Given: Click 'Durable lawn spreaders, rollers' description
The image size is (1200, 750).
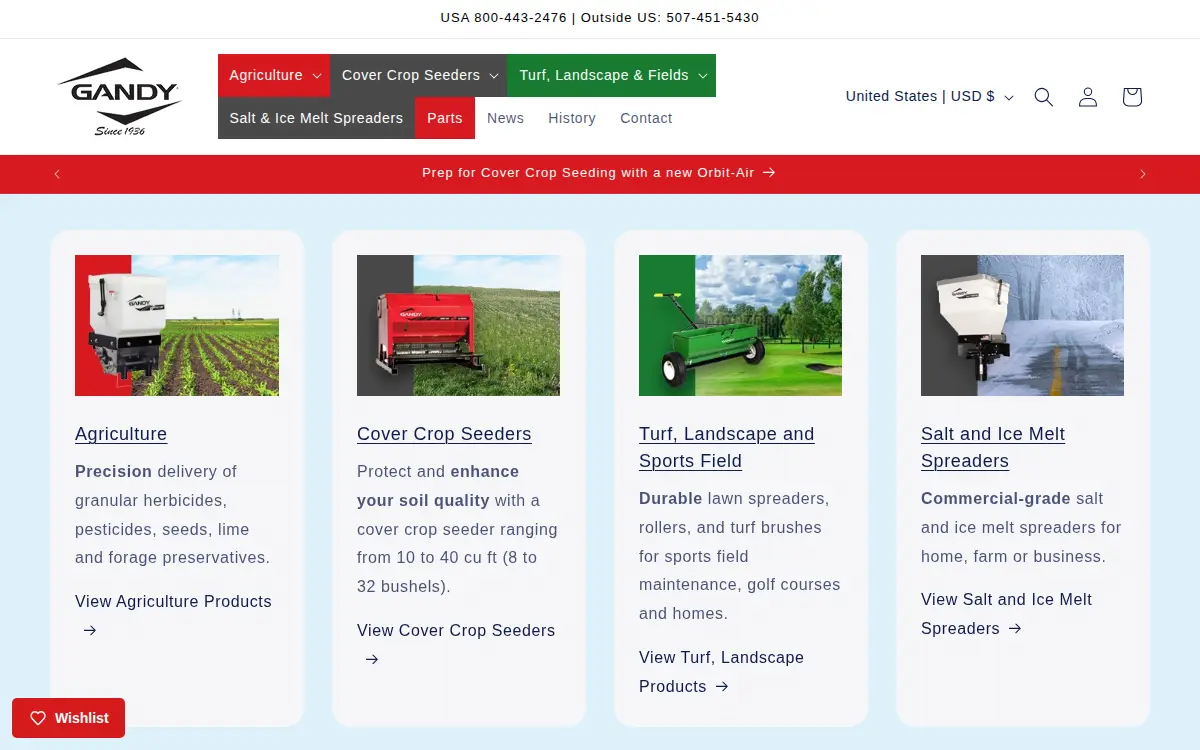Looking at the screenshot, I should click(x=740, y=556).
